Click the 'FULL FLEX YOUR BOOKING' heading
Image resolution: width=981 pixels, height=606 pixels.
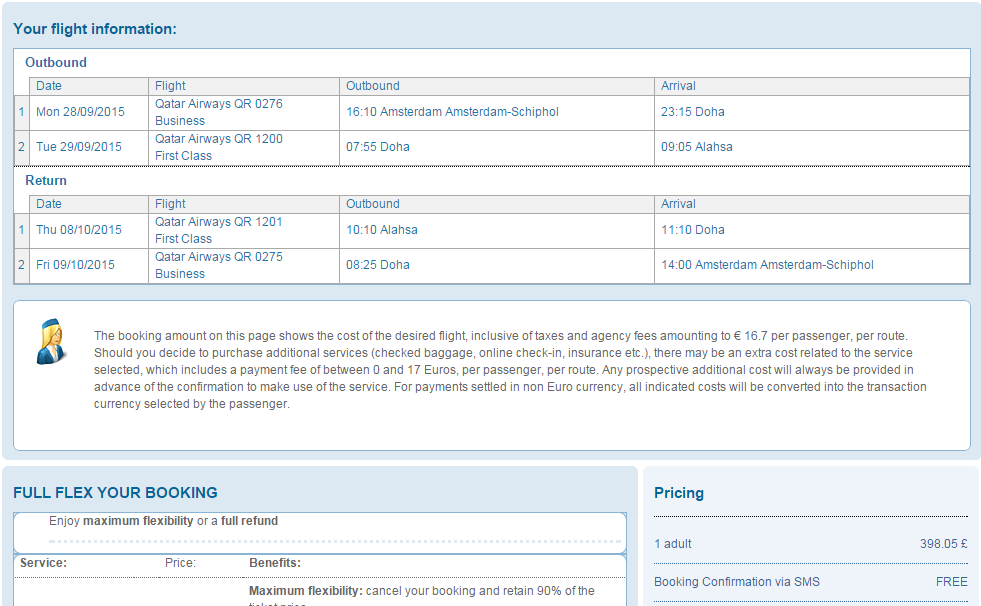[115, 493]
